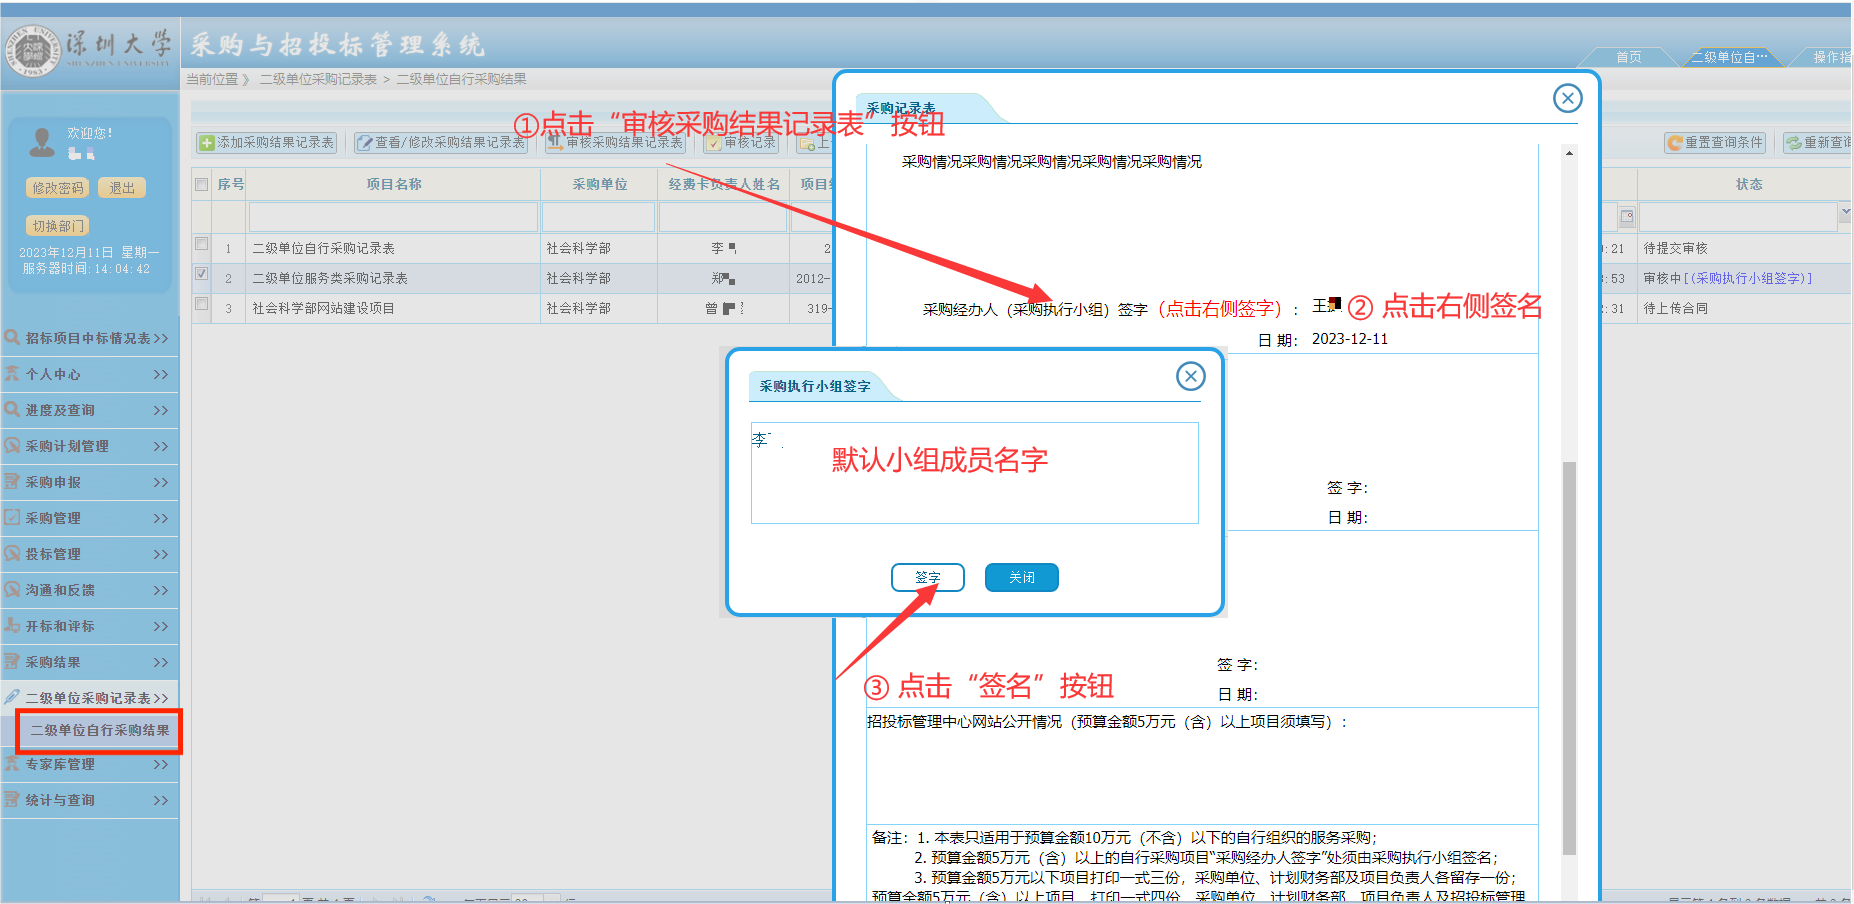Screen dimensions: 1854x904
Task: Click the magnifier icon beside 招标项目中标情况表
Action: click(x=13, y=338)
